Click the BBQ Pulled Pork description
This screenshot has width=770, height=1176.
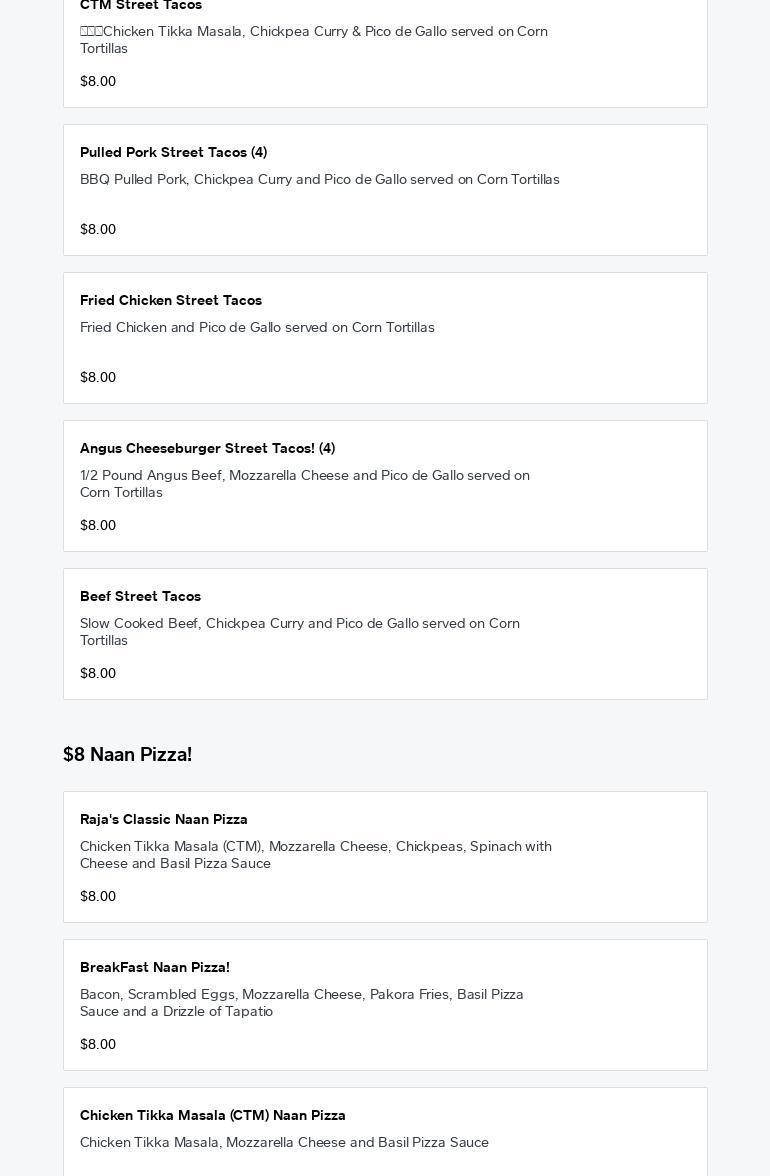320,180
